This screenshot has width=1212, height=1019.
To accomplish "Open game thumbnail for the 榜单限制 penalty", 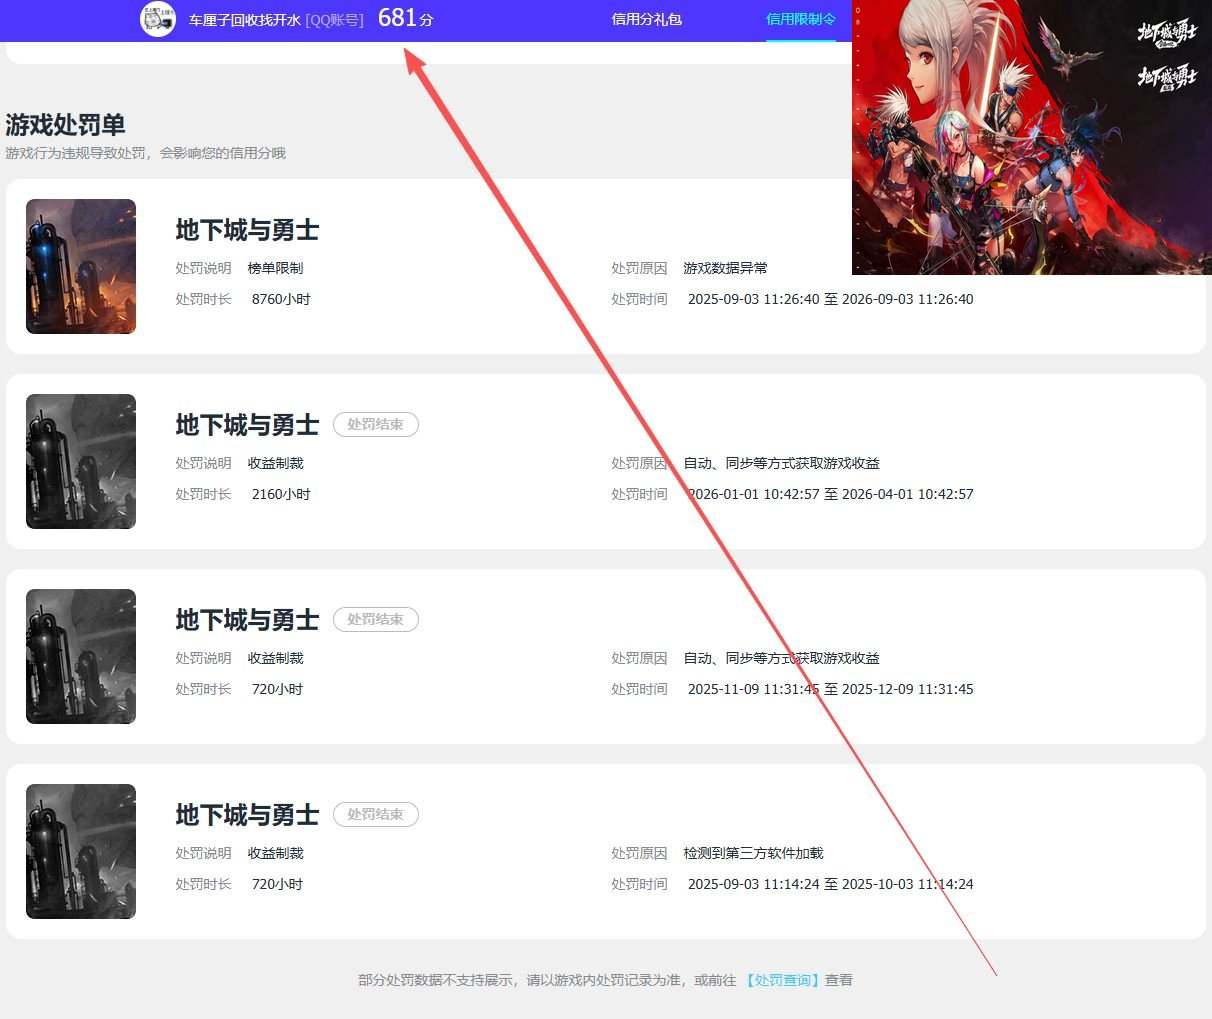I will pyautogui.click(x=81, y=266).
